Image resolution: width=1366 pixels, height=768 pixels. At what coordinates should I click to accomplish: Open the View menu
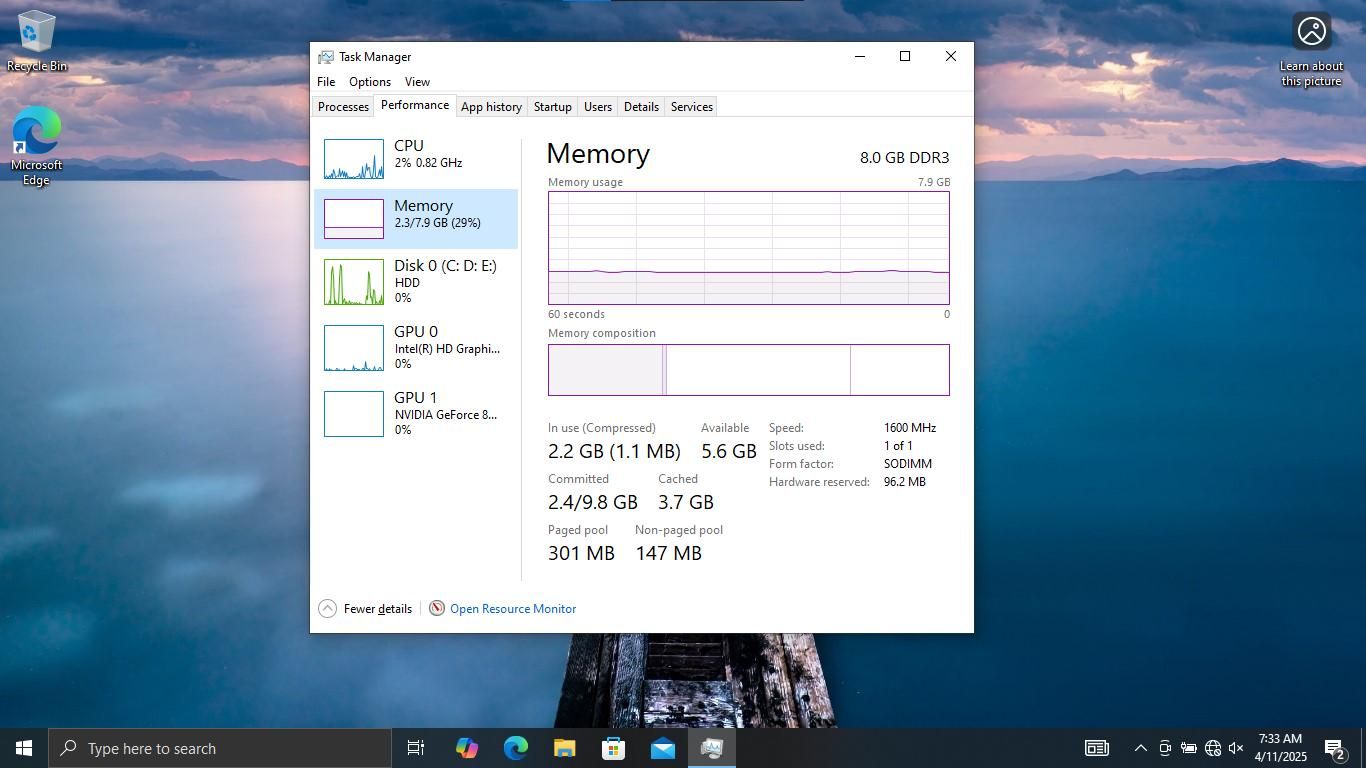(417, 82)
